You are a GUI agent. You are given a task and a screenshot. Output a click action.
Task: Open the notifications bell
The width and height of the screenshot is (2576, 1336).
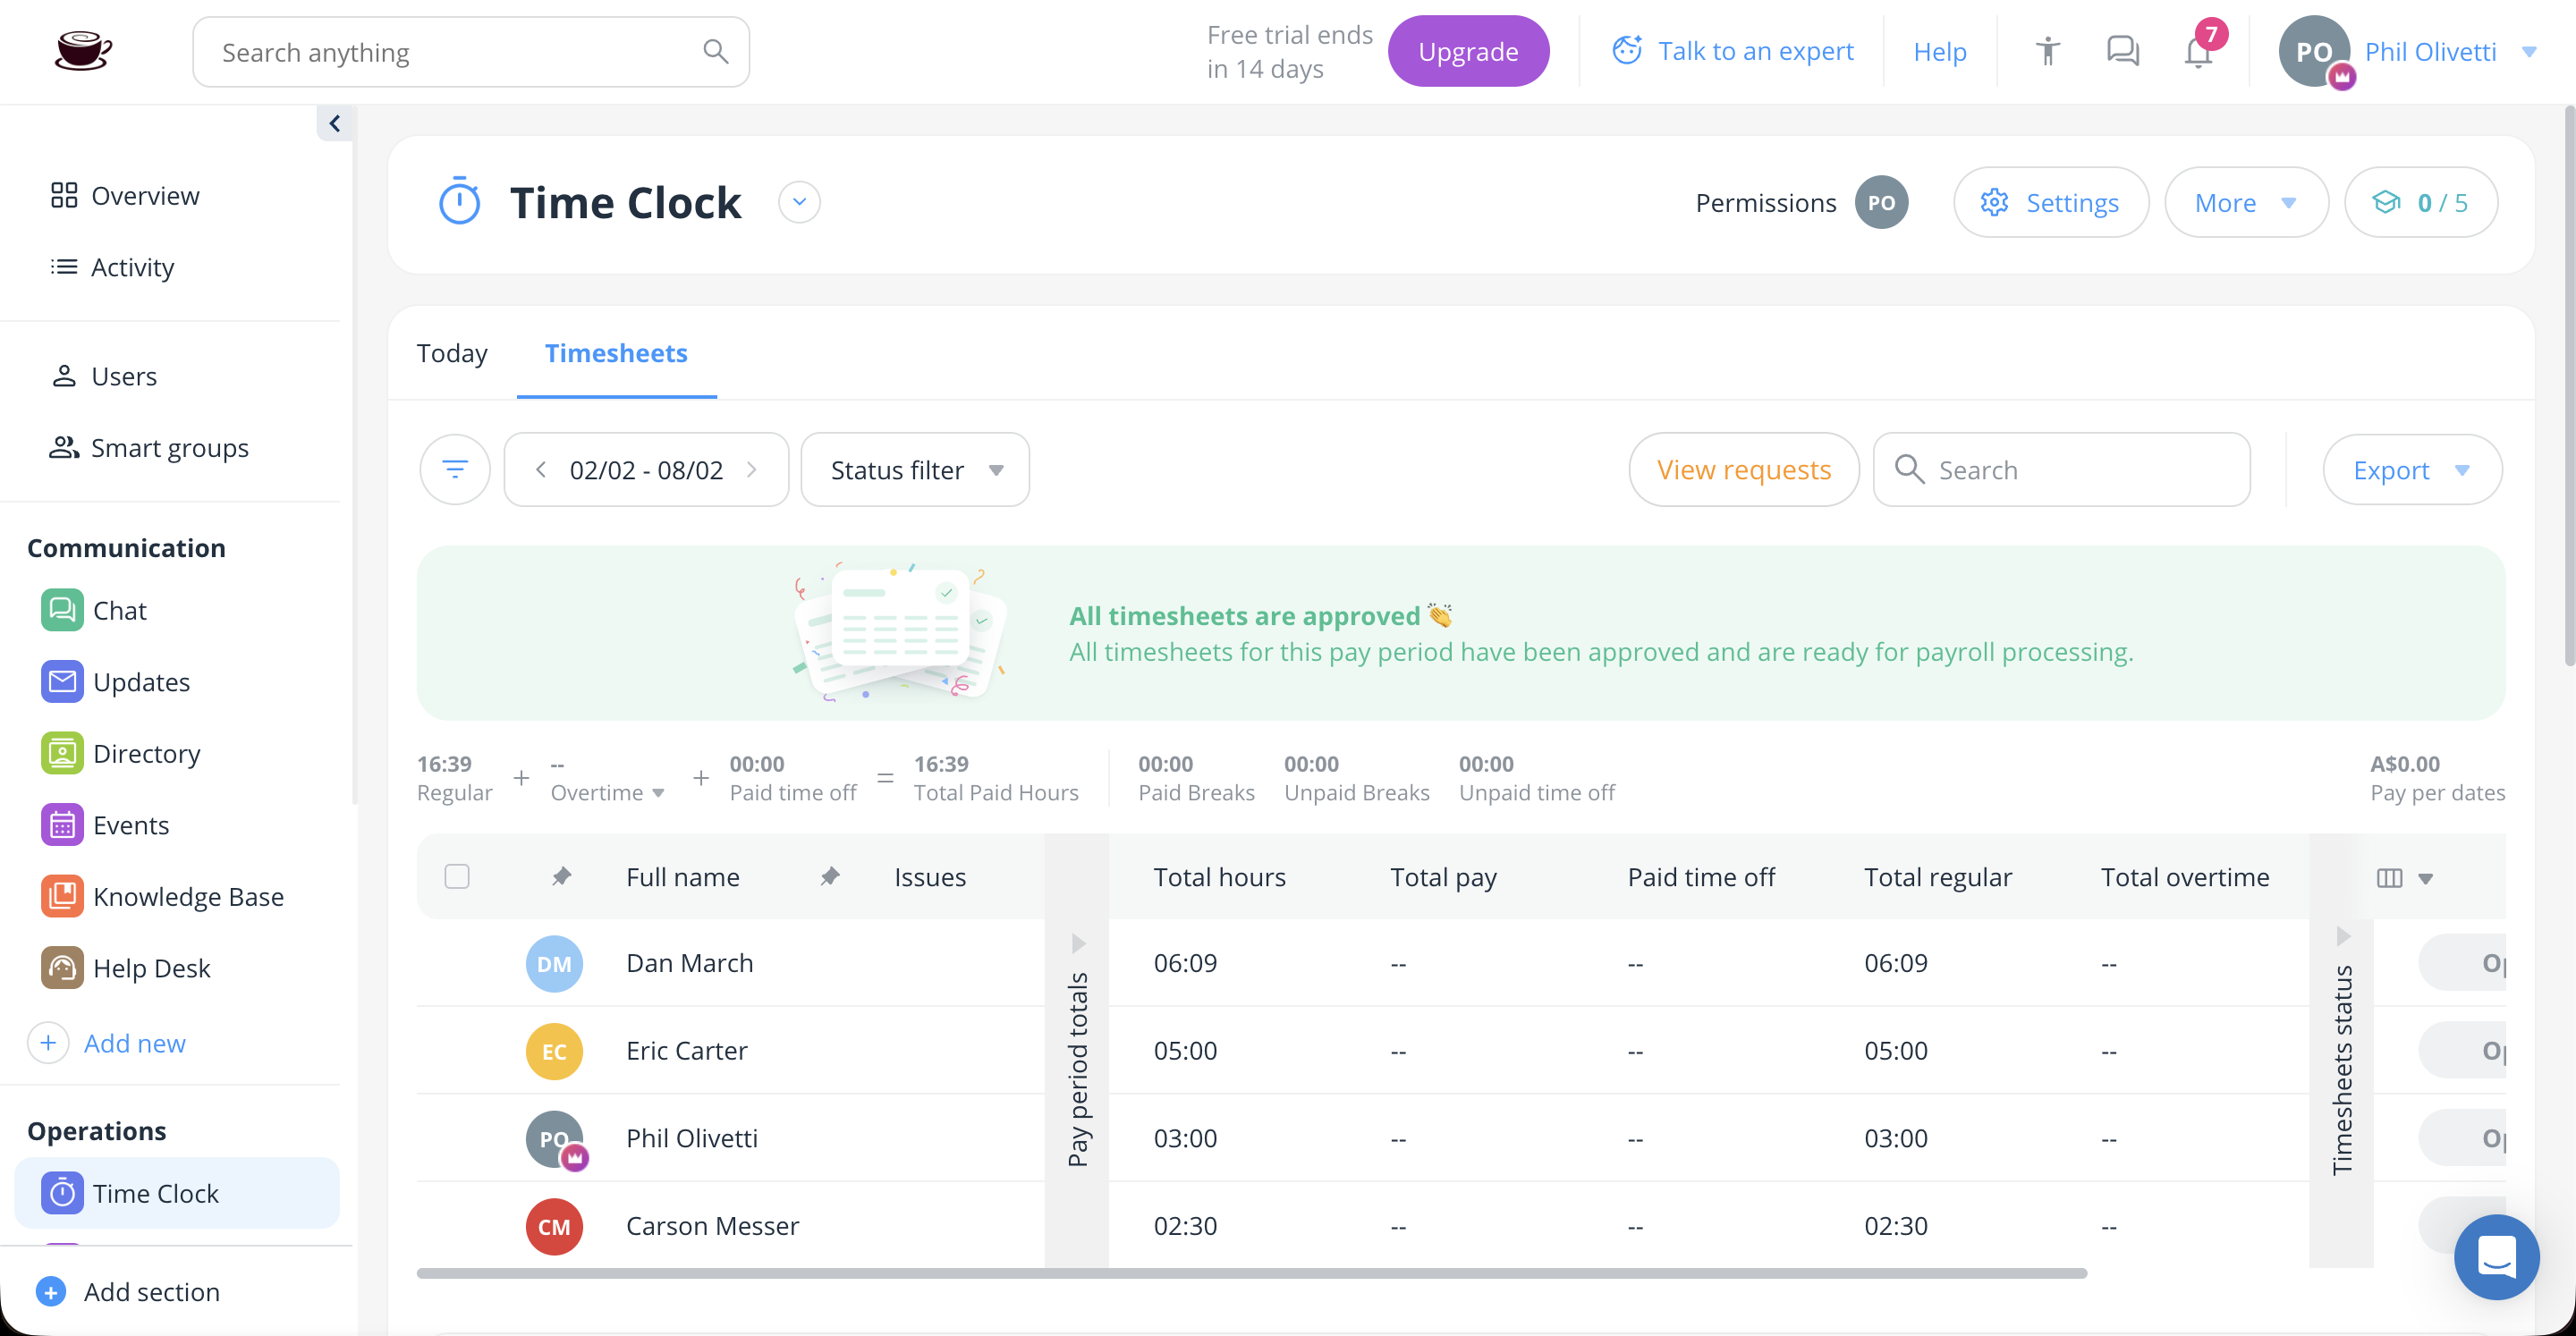2196,51
